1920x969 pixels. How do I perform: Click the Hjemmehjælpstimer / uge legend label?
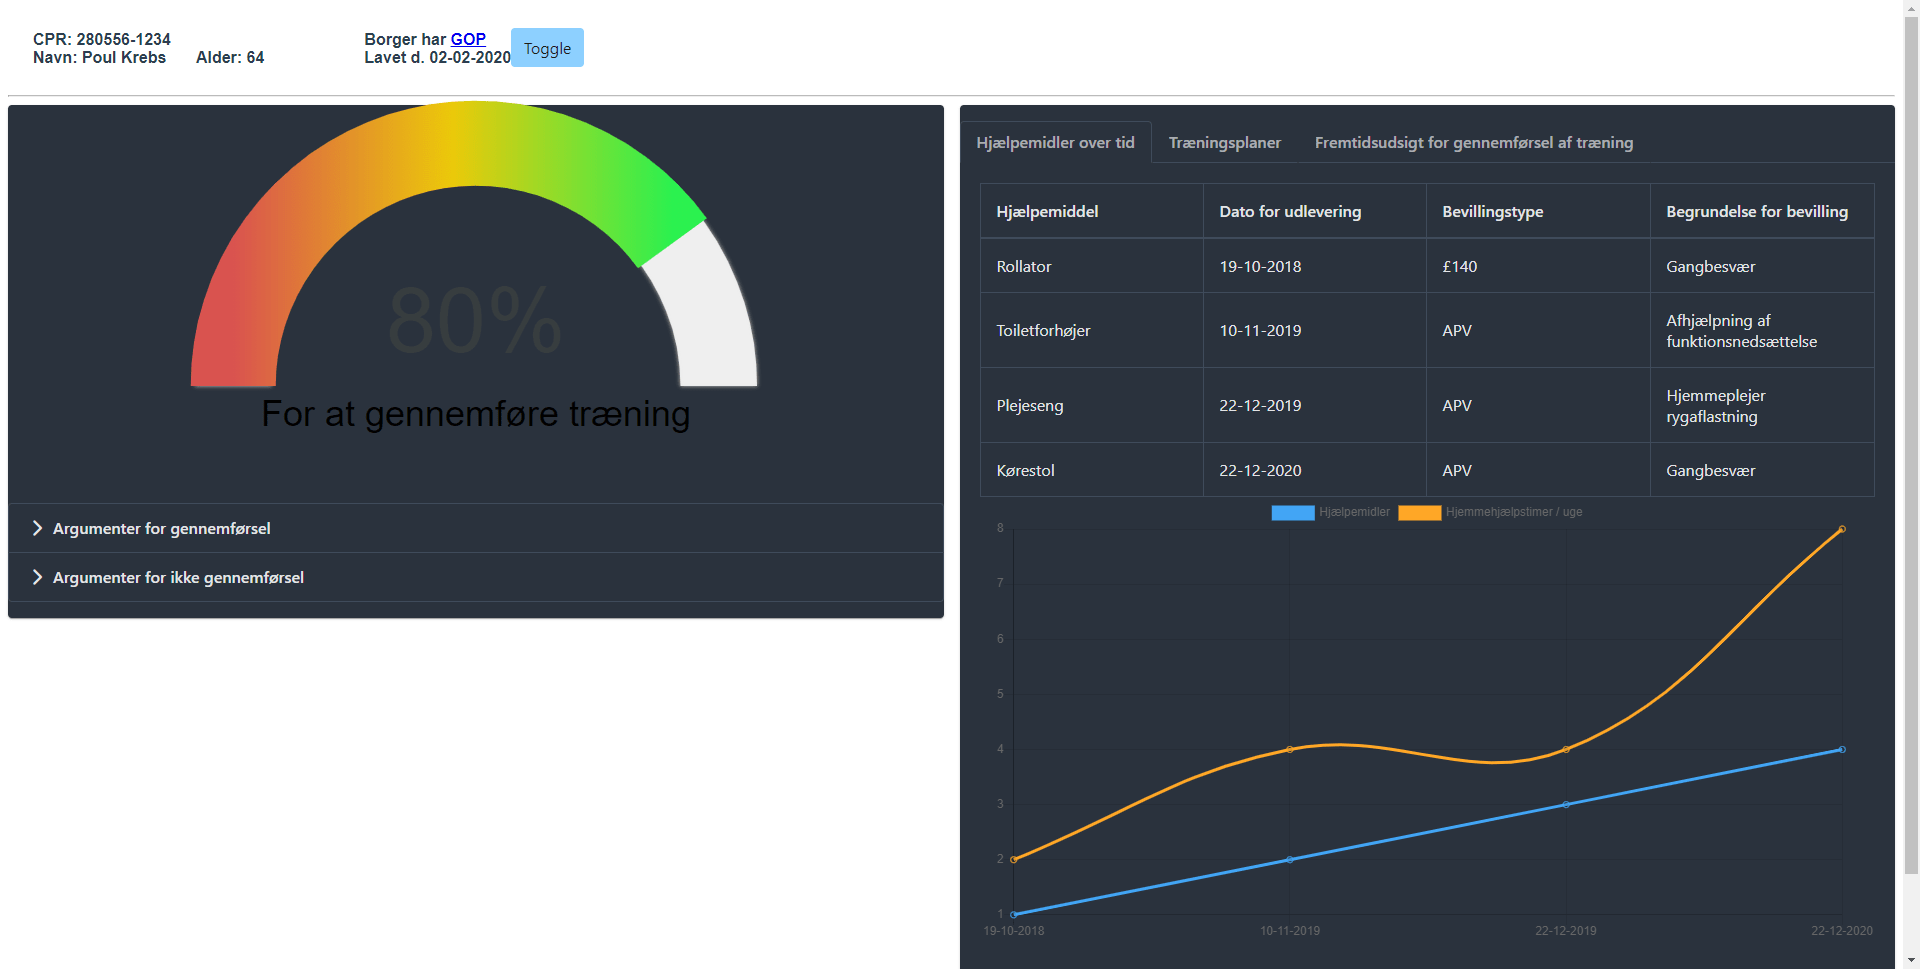point(1513,512)
